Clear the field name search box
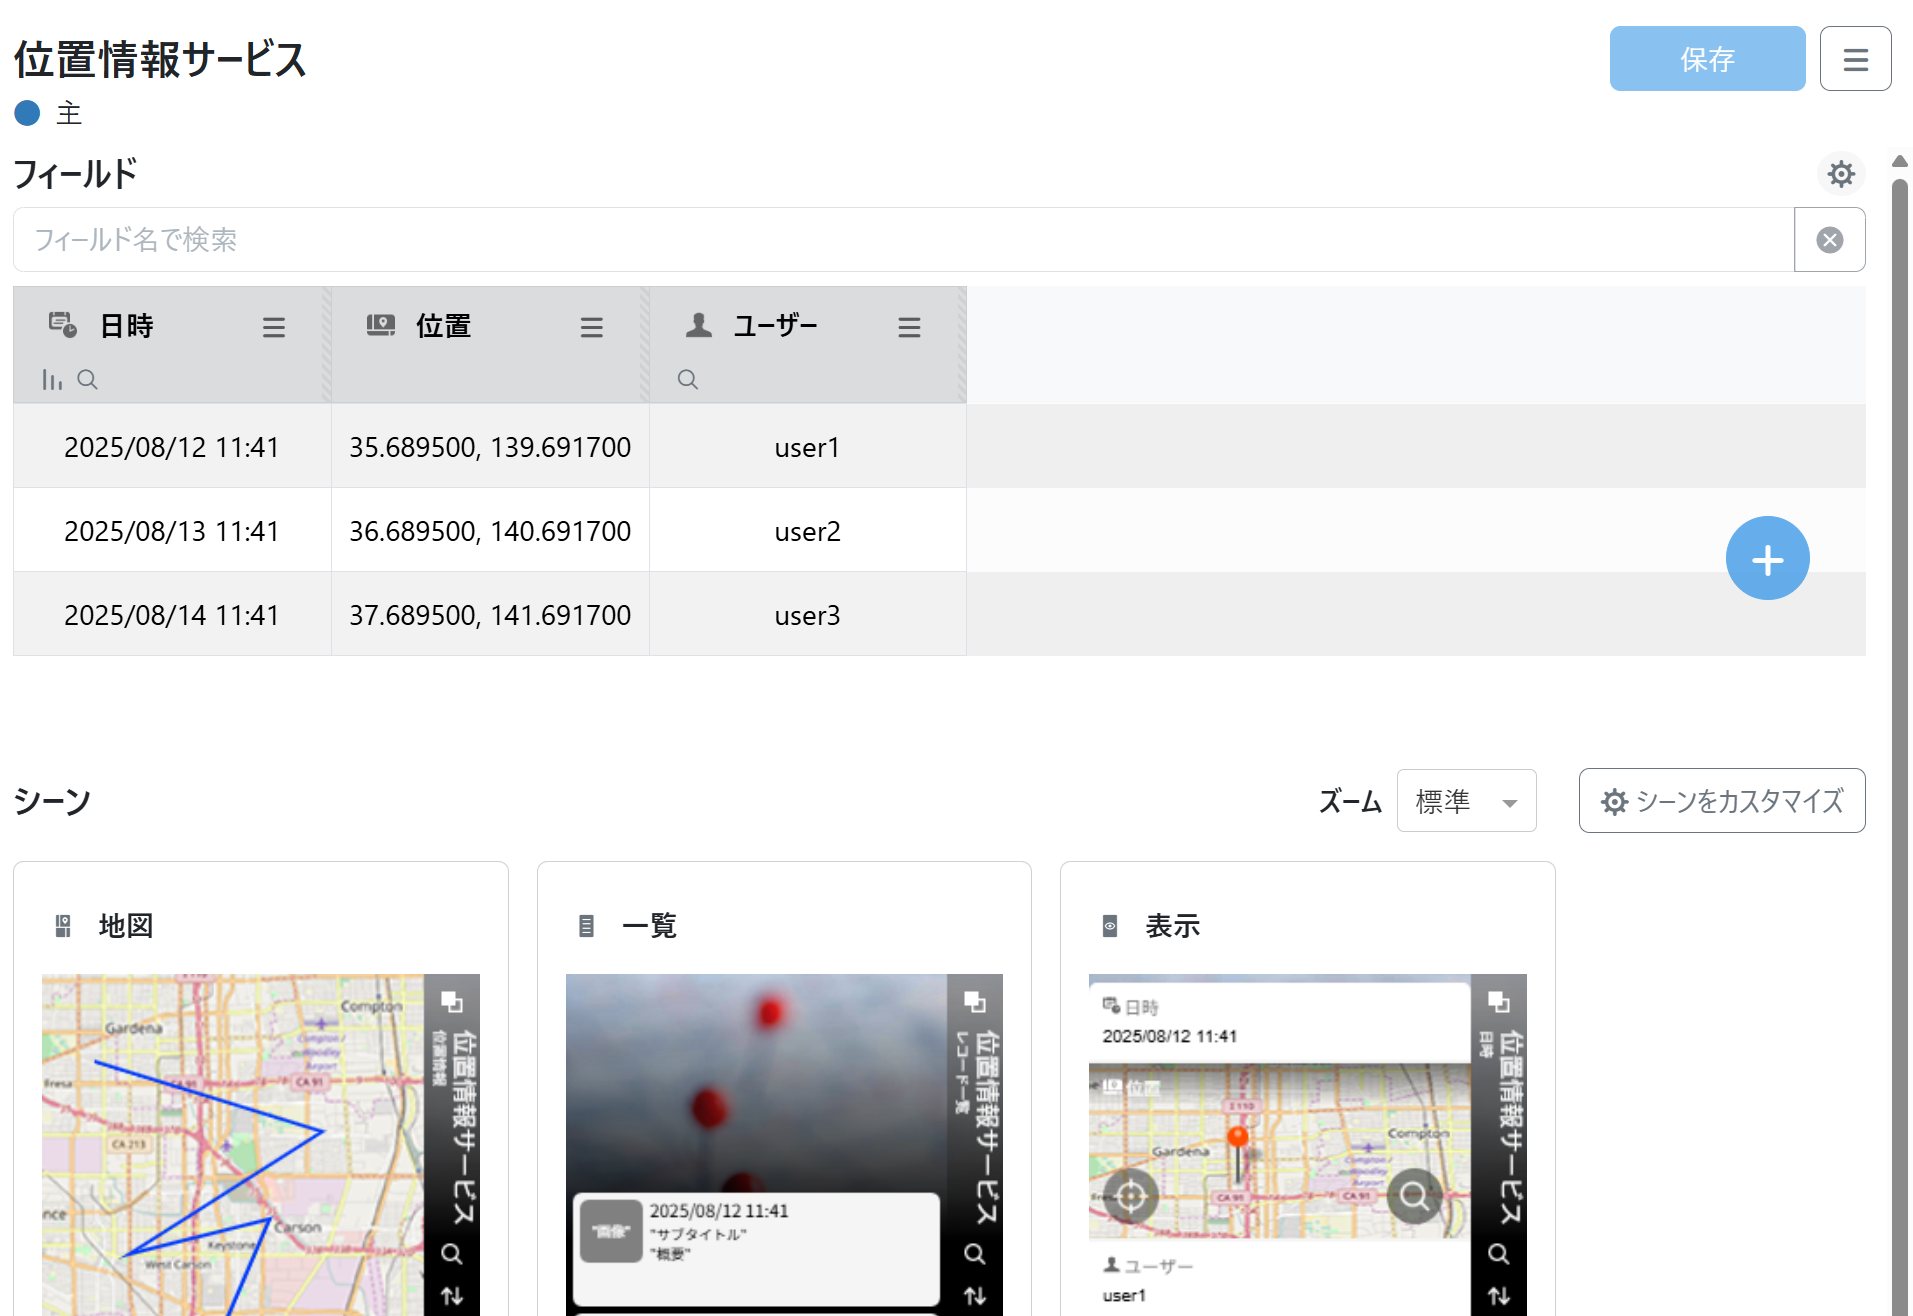The image size is (1913, 1316). (x=1829, y=240)
